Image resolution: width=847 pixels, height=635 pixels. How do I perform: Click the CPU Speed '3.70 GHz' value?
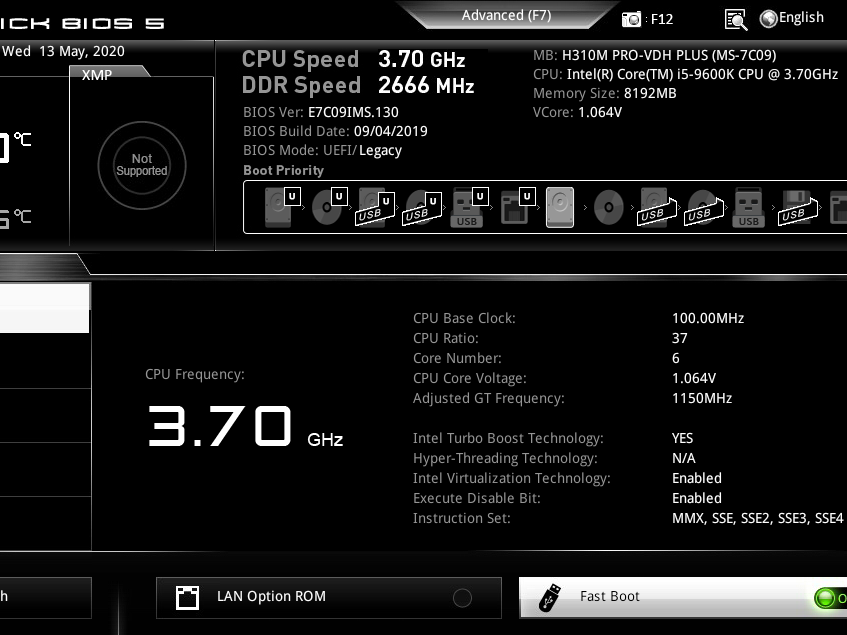(421, 59)
